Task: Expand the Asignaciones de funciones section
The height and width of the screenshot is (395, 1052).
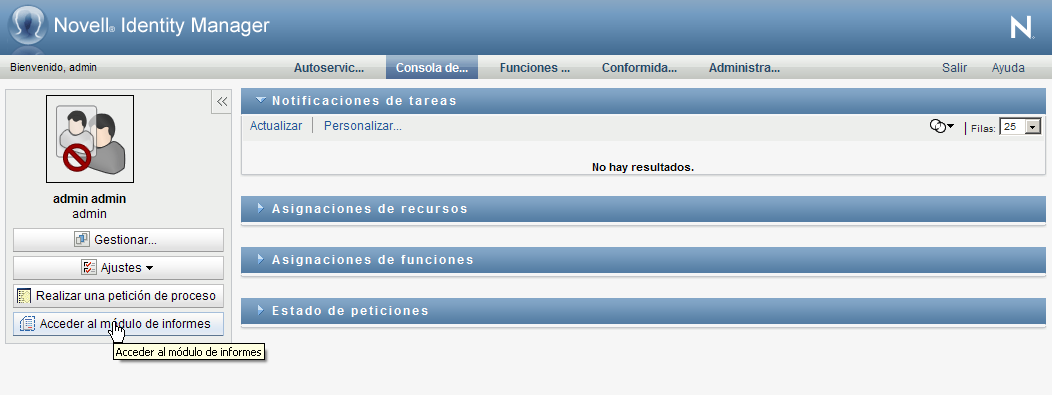Action: point(261,260)
